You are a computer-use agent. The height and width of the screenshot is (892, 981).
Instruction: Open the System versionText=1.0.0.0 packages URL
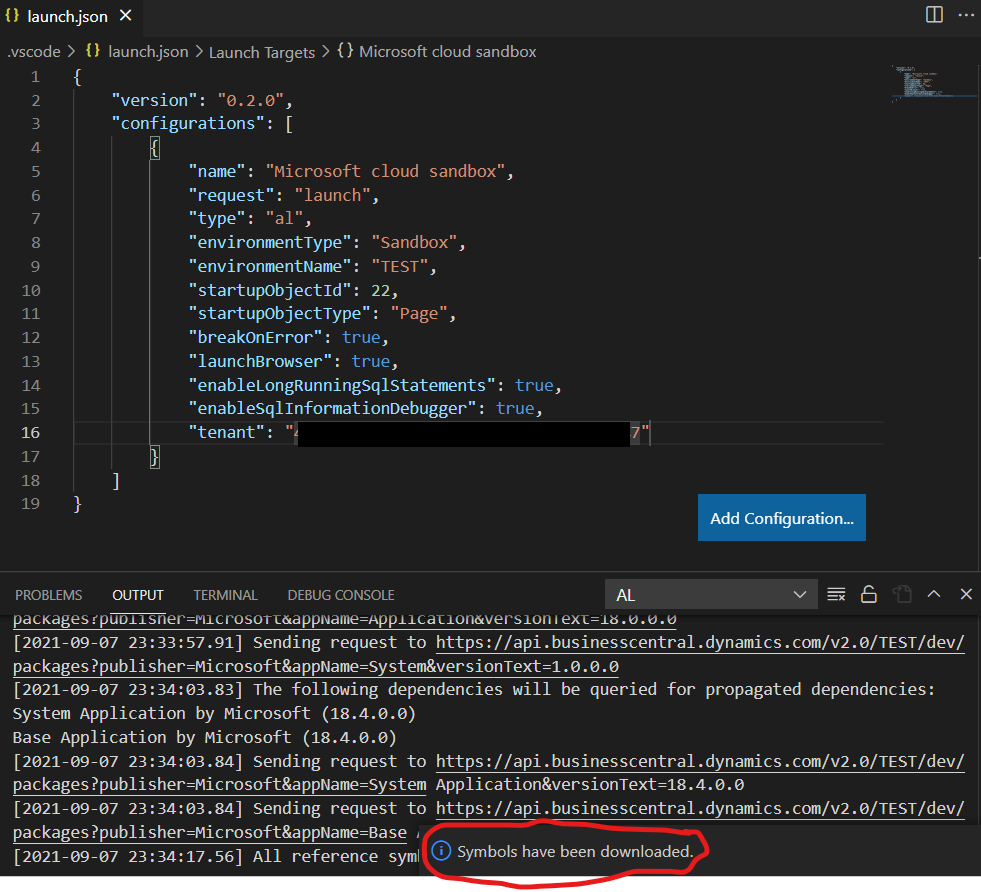coord(316,667)
